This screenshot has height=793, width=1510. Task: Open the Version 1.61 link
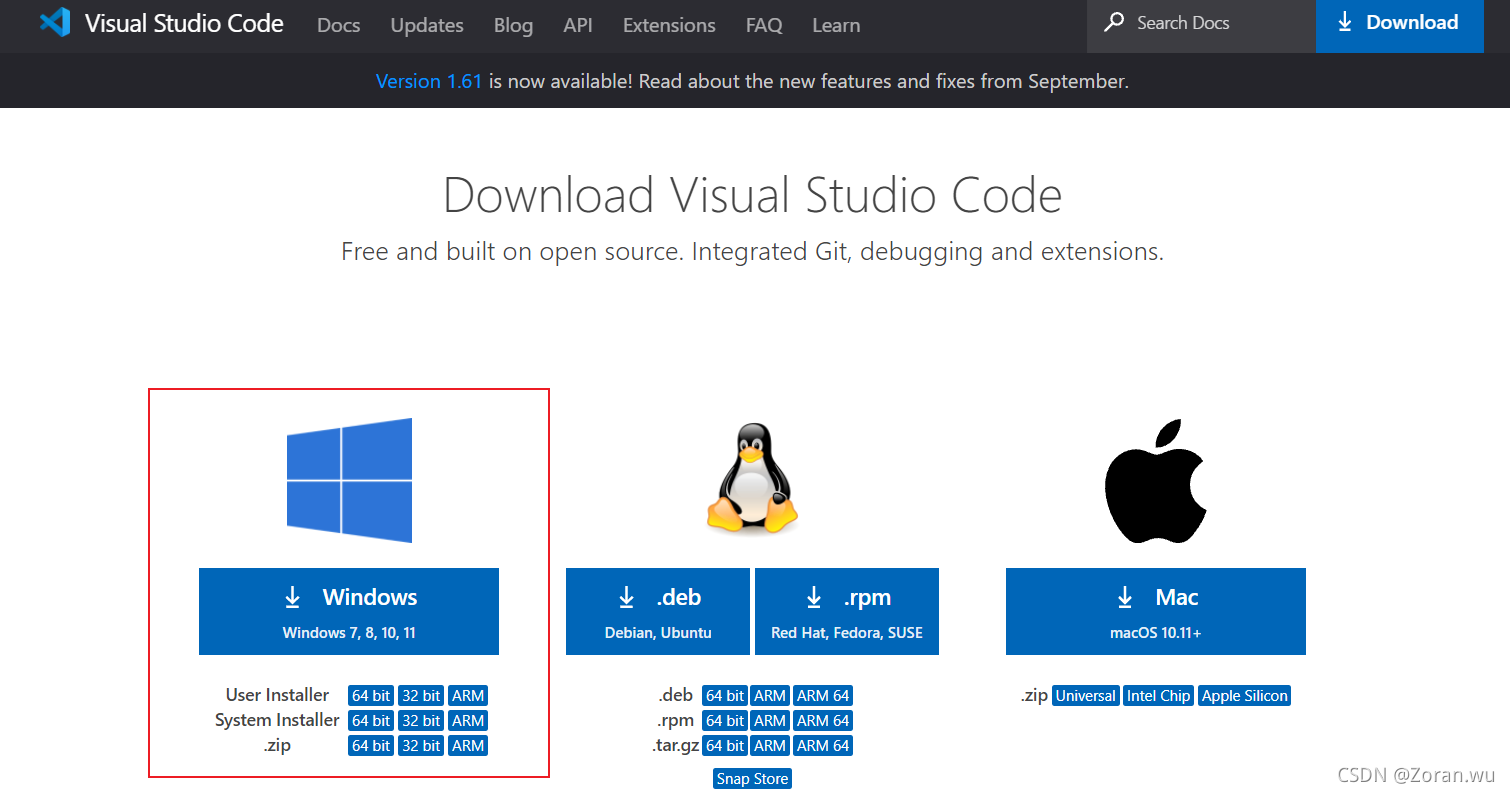(x=429, y=81)
